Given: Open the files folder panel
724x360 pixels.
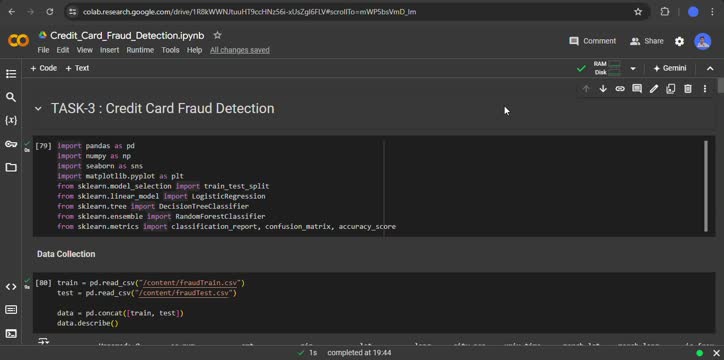Looking at the screenshot, I should tap(11, 167).
